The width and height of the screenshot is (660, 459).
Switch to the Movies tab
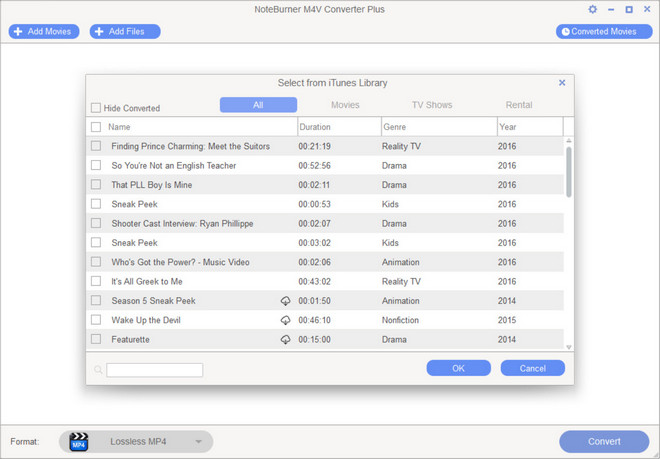(345, 105)
